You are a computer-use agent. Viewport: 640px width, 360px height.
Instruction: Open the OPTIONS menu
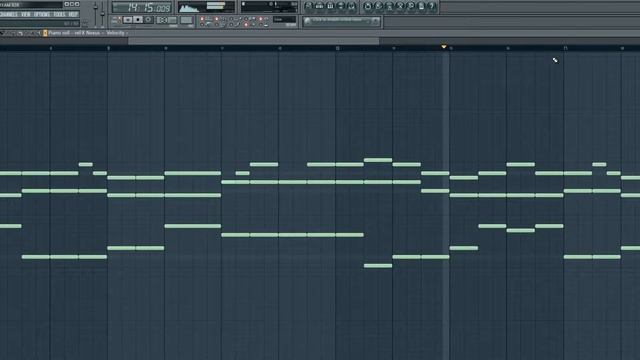point(42,14)
